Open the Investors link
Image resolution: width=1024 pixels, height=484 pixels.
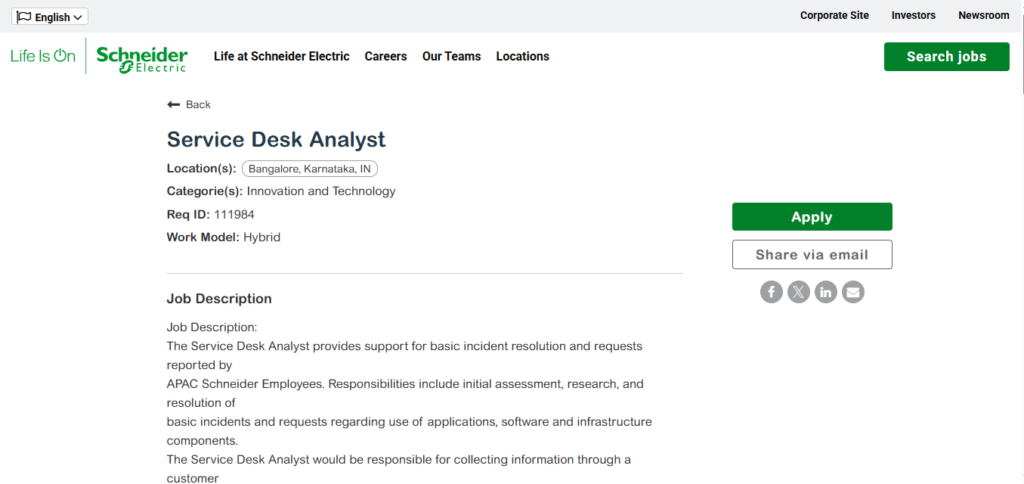coord(914,16)
